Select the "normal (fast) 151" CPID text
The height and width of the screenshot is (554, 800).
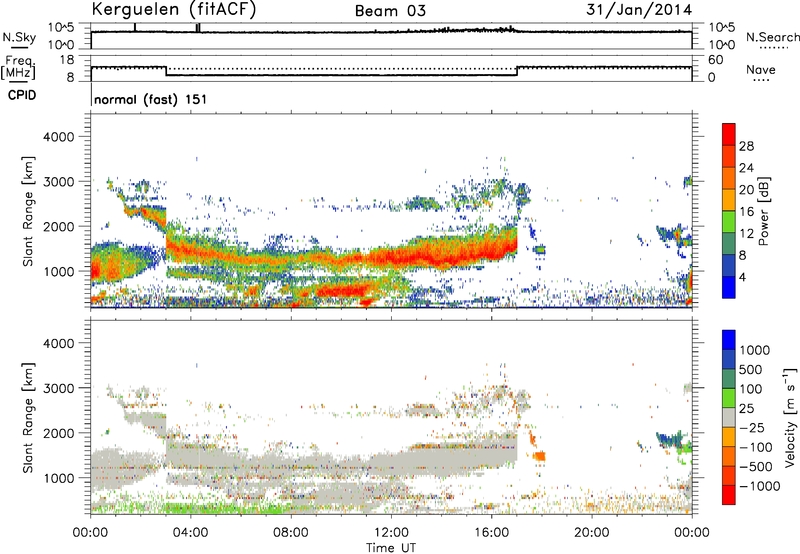coord(151,99)
